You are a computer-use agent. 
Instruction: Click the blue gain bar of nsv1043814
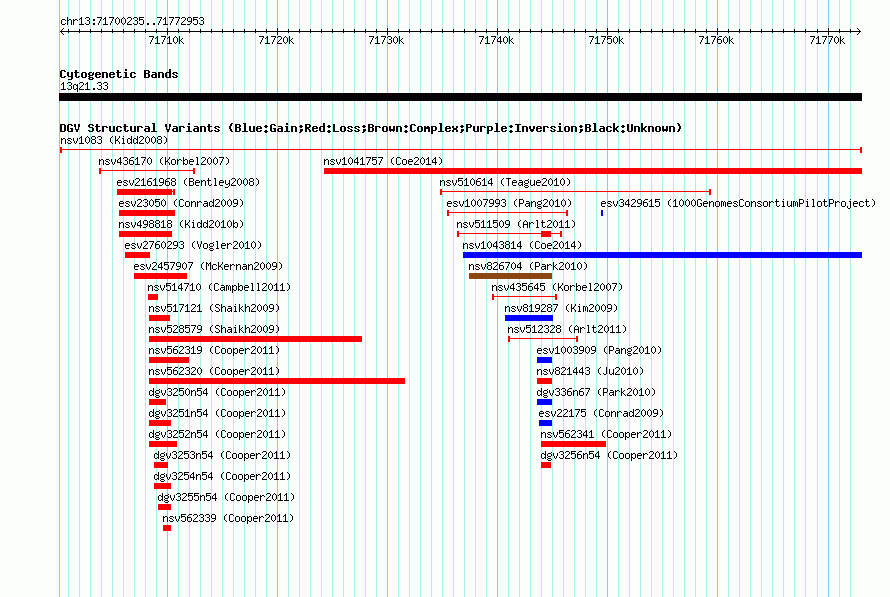coord(662,255)
